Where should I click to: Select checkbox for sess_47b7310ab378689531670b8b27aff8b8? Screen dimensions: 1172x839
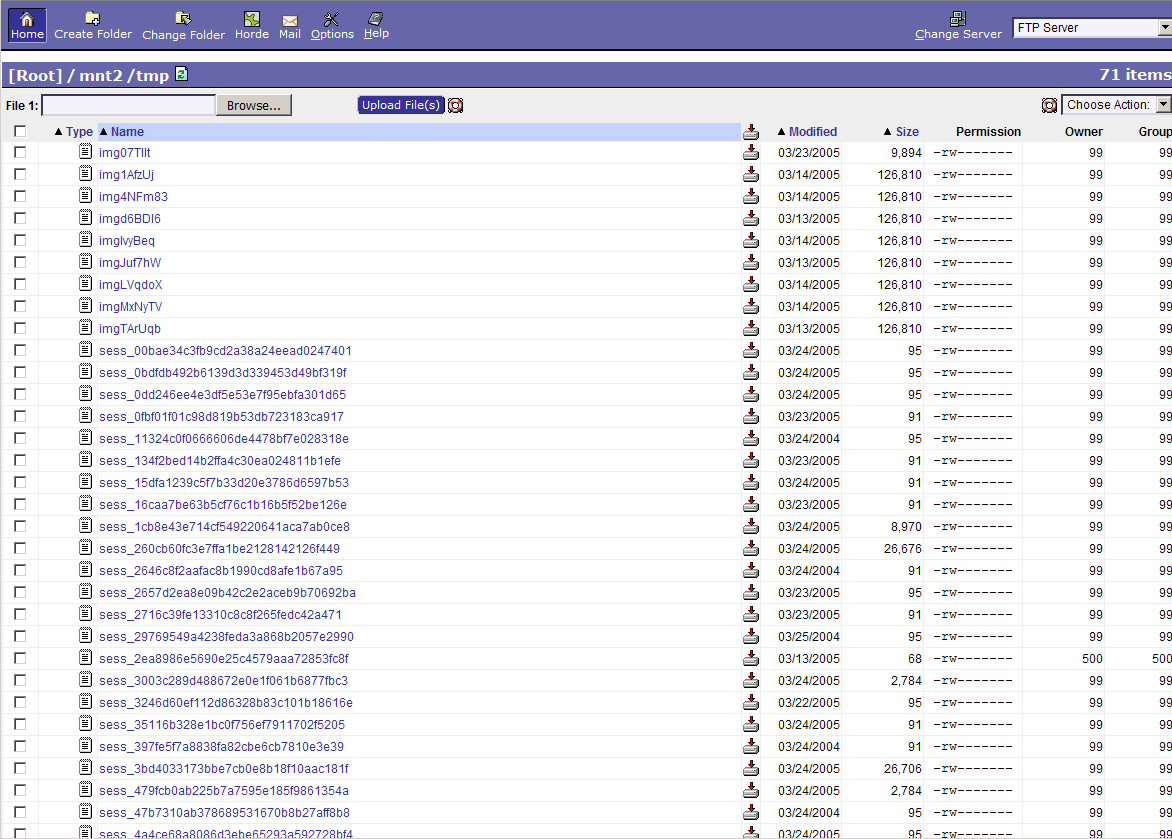pyautogui.click(x=20, y=811)
